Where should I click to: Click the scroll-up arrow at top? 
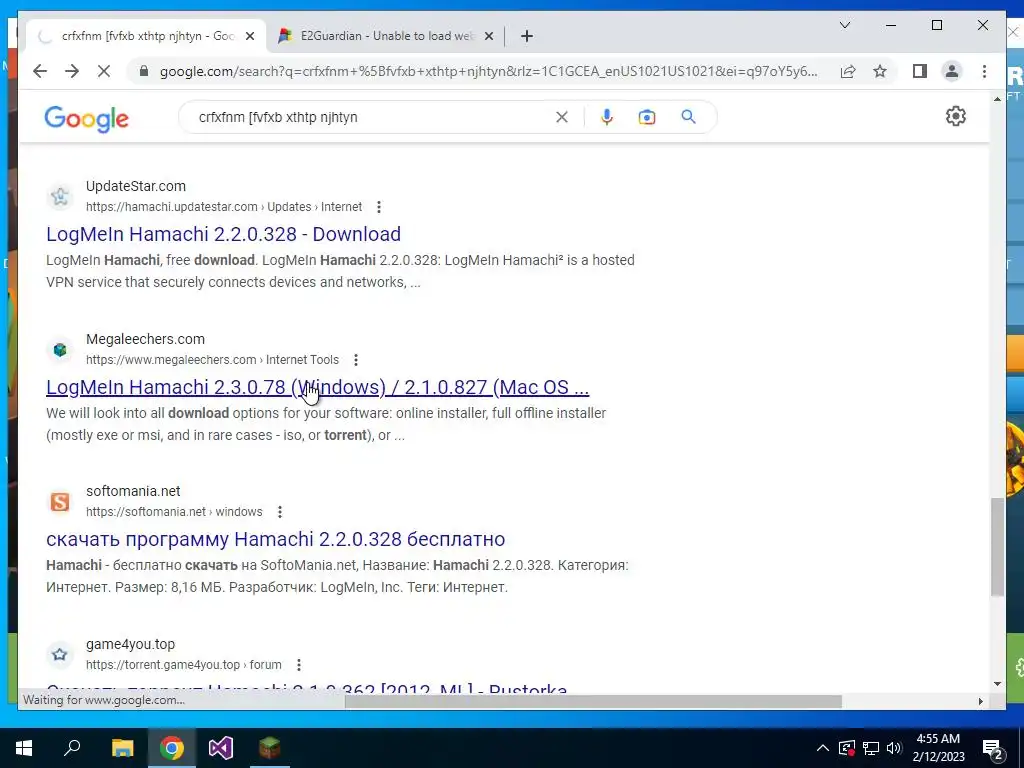[x=997, y=99]
